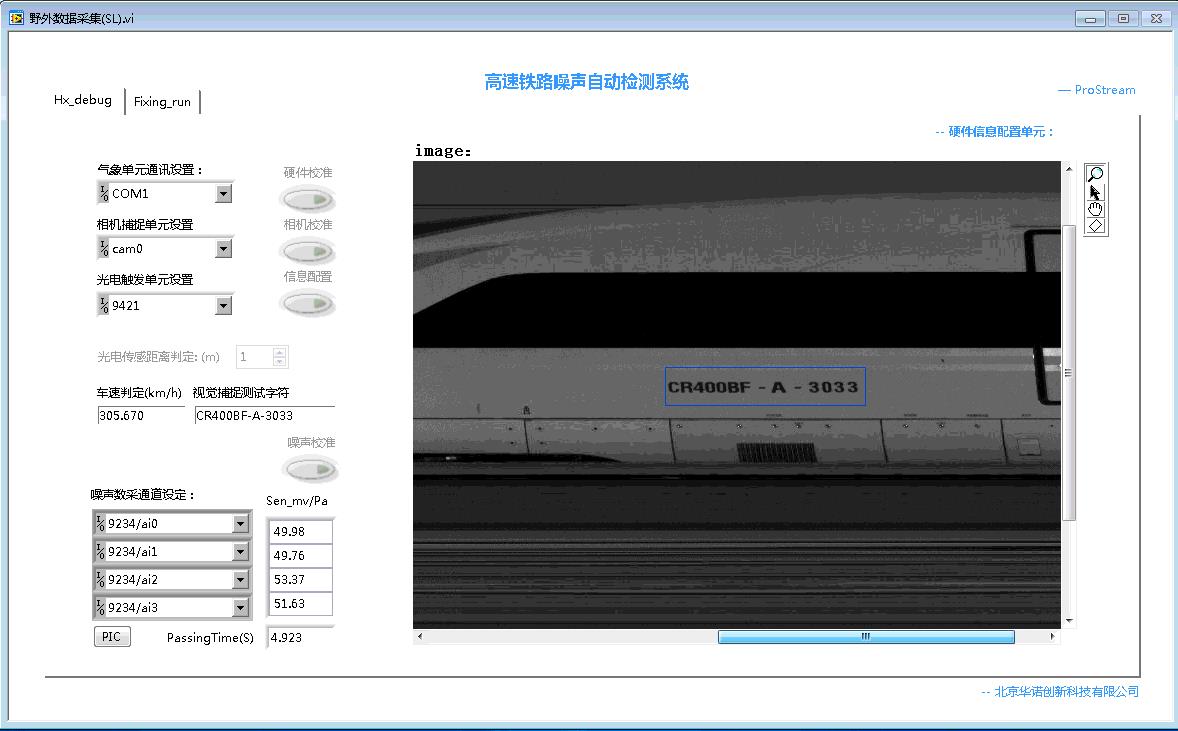The width and height of the screenshot is (1178, 731).
Task: Click the PassingTime(S) label
Action: (x=210, y=638)
